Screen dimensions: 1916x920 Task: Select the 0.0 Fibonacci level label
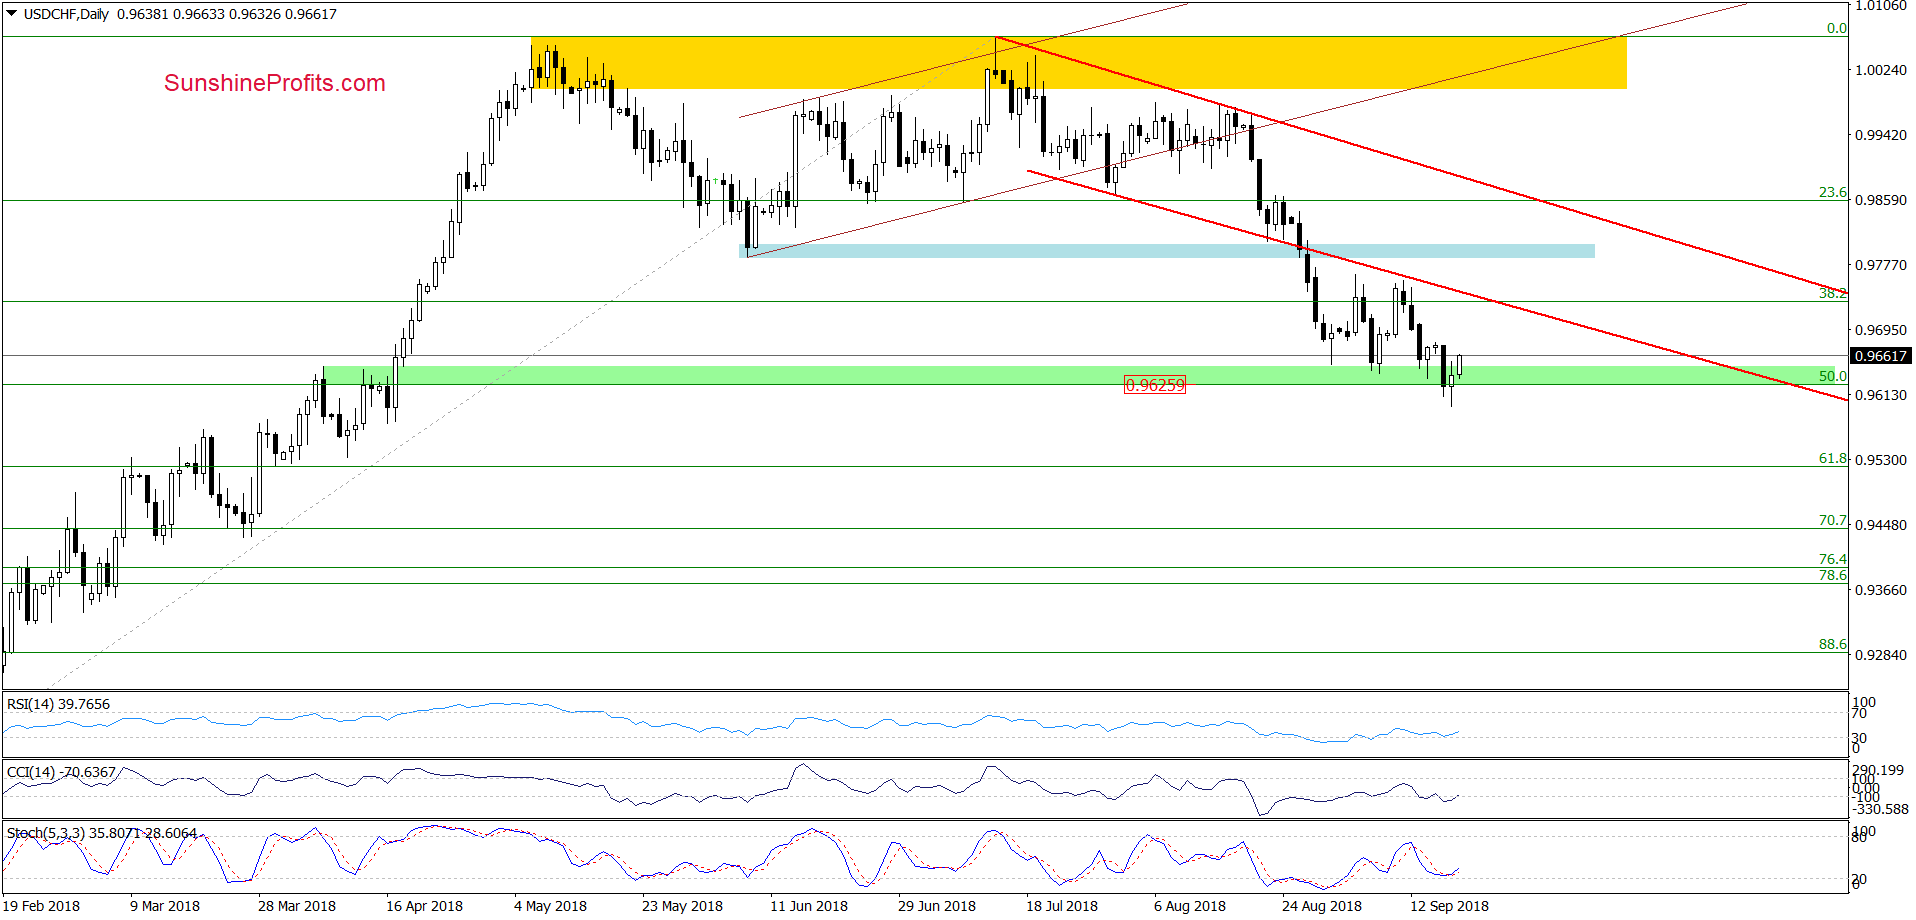(x=1836, y=28)
